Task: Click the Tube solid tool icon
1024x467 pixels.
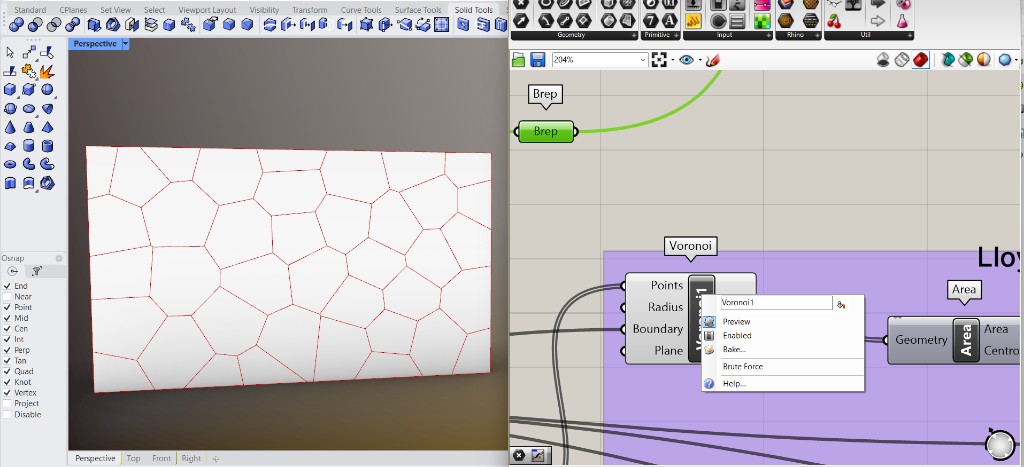Action: pyautogui.click(x=47, y=145)
